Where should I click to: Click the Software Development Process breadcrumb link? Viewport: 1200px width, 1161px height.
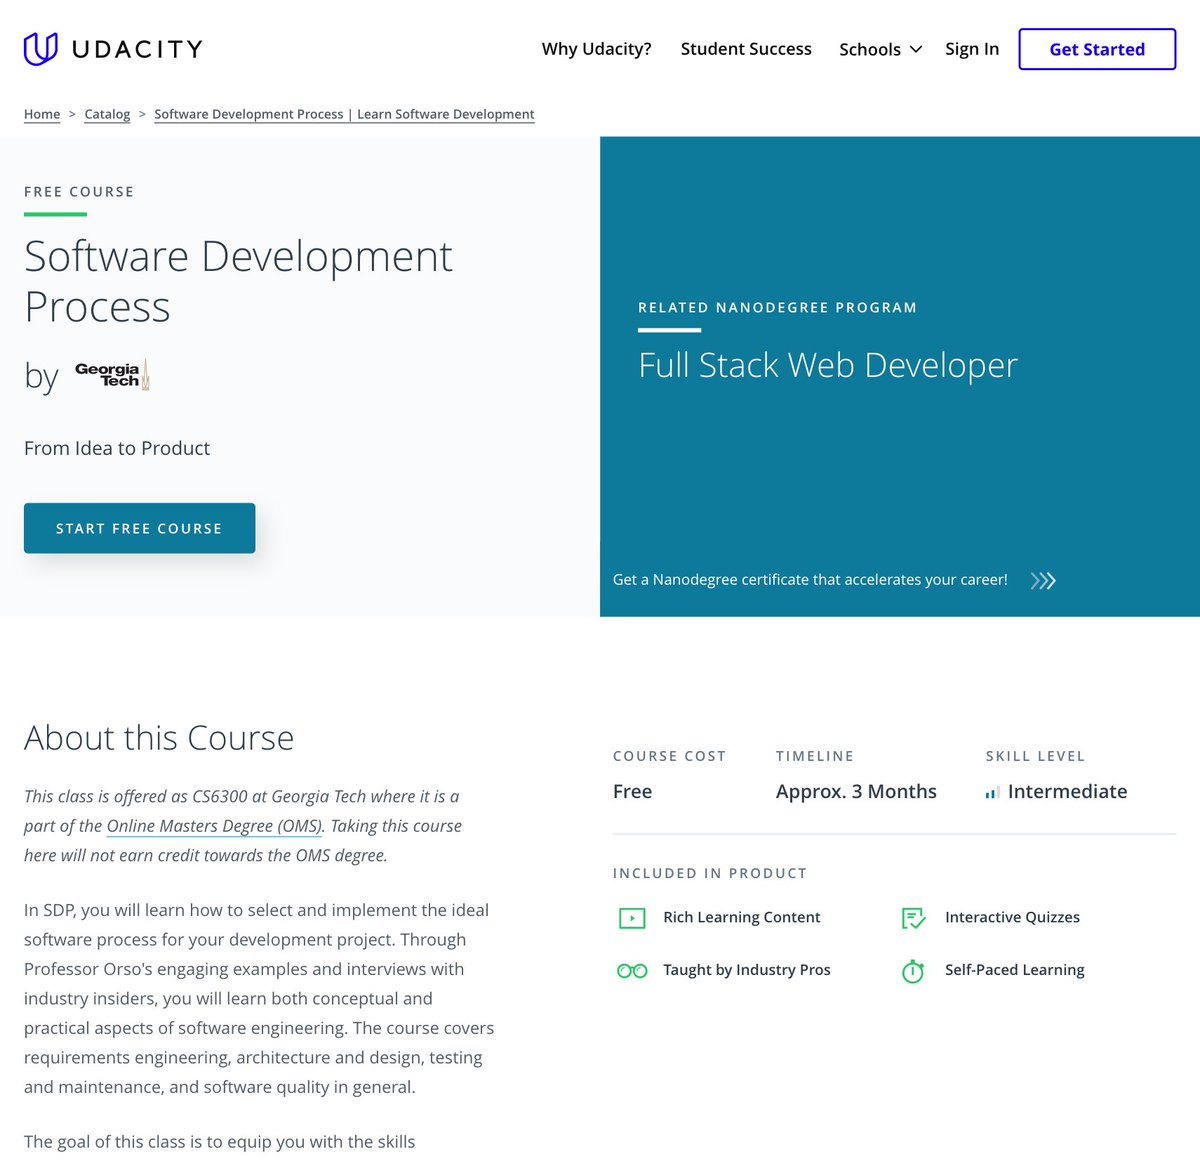344,114
